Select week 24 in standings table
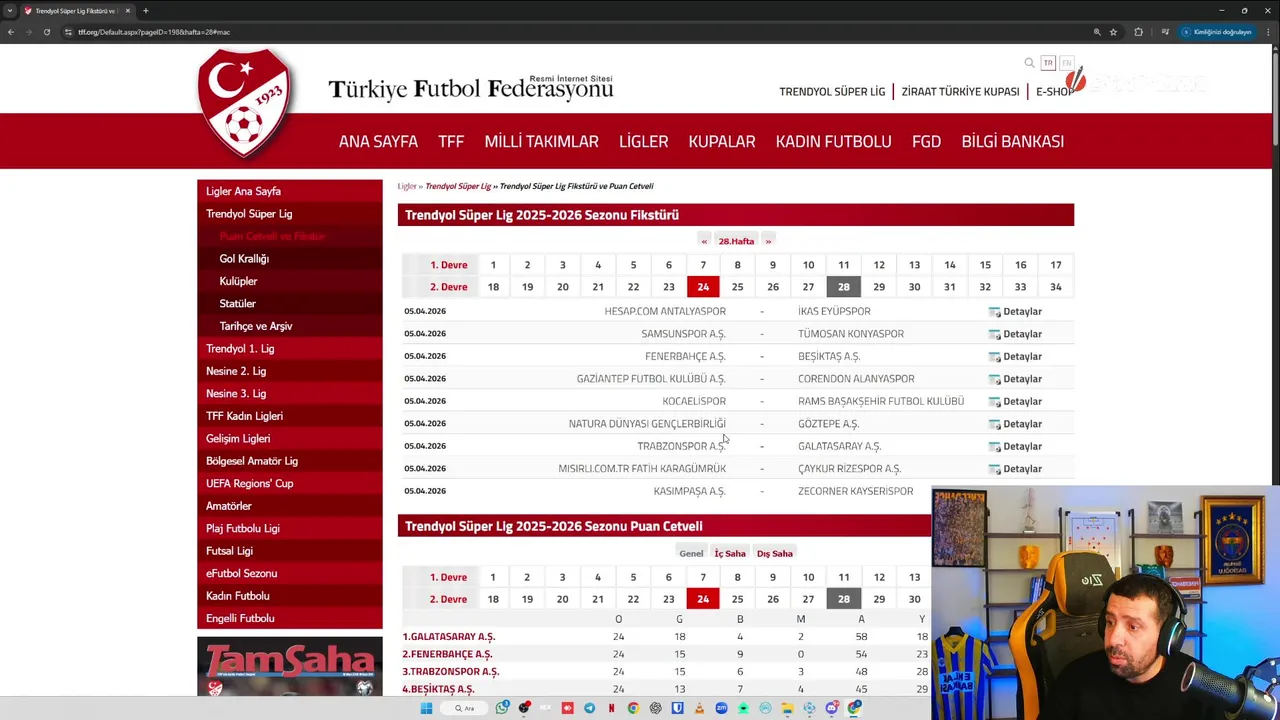Viewport: 1280px width, 720px height. 703,599
